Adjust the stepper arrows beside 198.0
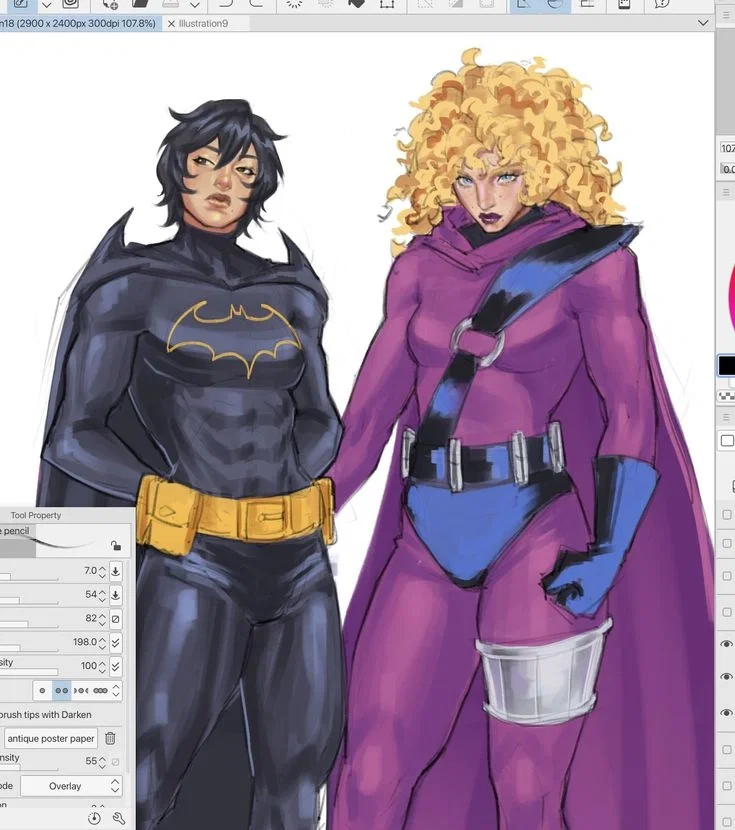 point(102,643)
